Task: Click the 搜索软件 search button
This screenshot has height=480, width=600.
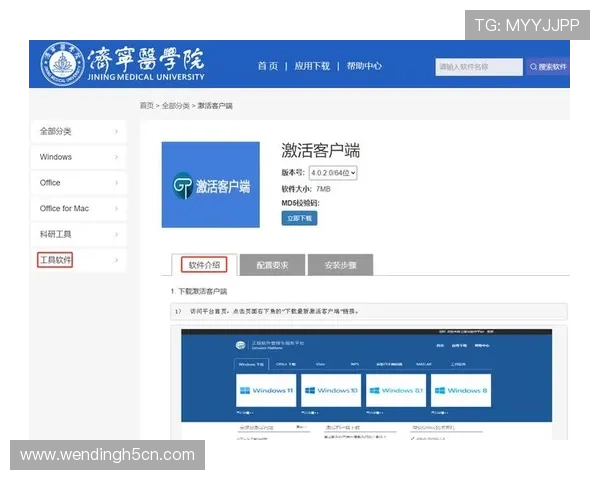Action: coord(548,67)
